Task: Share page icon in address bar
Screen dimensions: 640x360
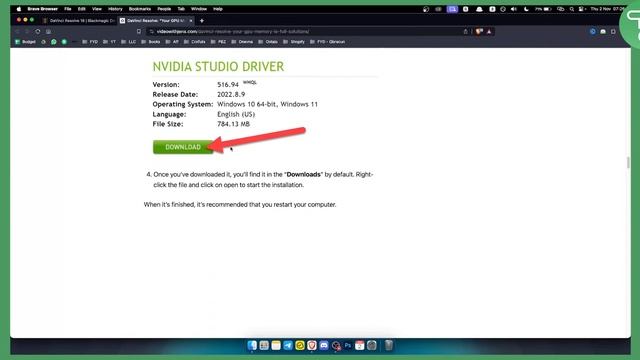Action: [465, 31]
